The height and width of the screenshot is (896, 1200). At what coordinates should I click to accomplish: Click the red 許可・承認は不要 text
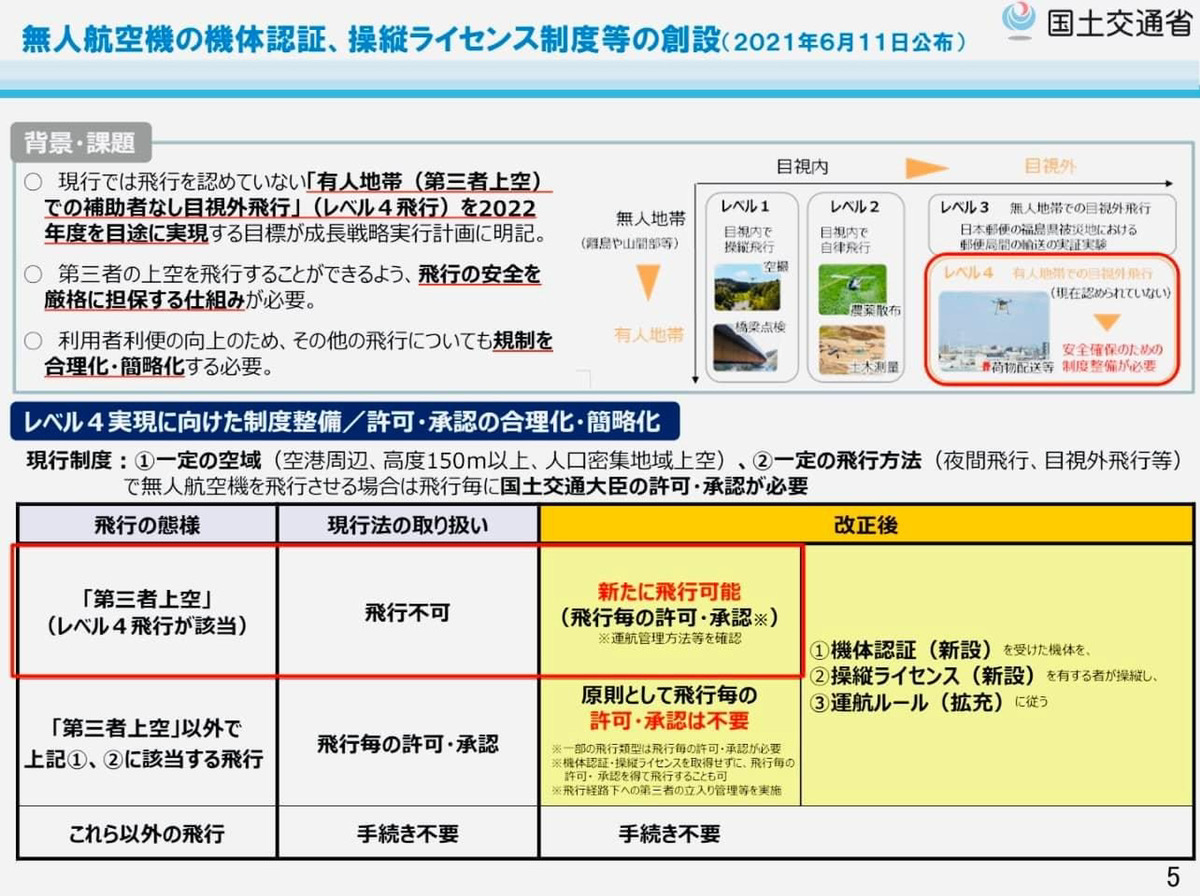[669, 720]
